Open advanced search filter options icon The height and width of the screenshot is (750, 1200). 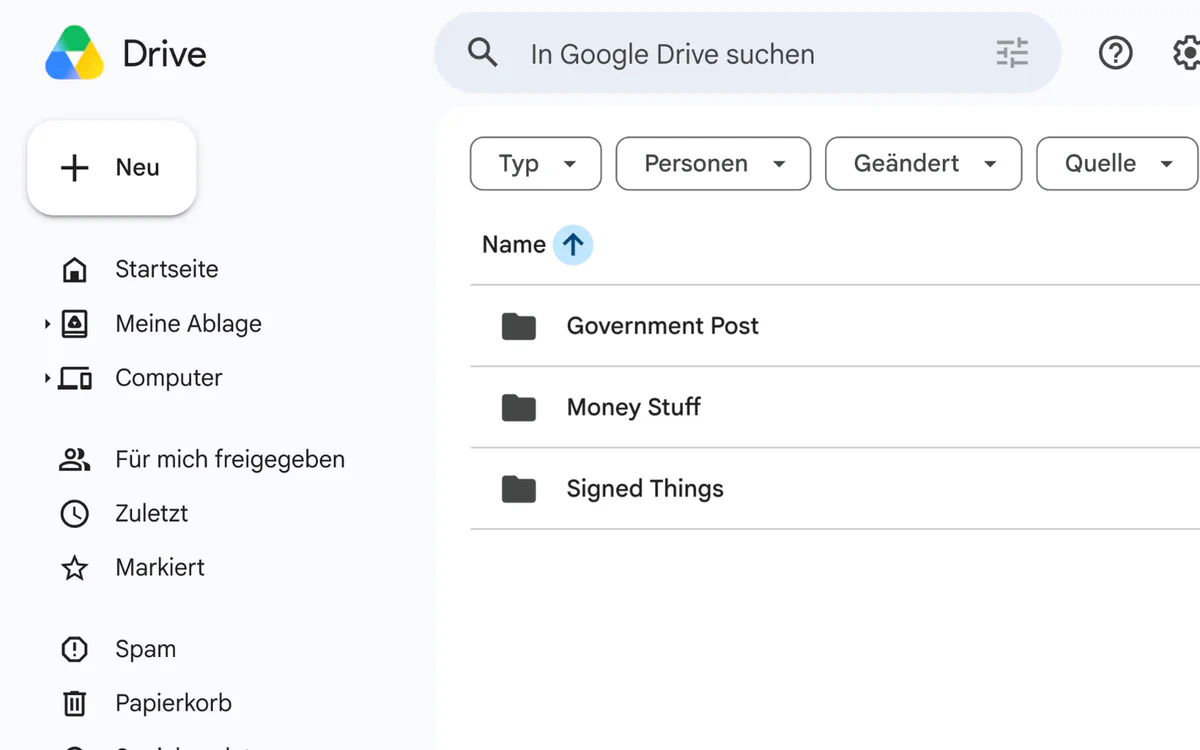point(1012,53)
